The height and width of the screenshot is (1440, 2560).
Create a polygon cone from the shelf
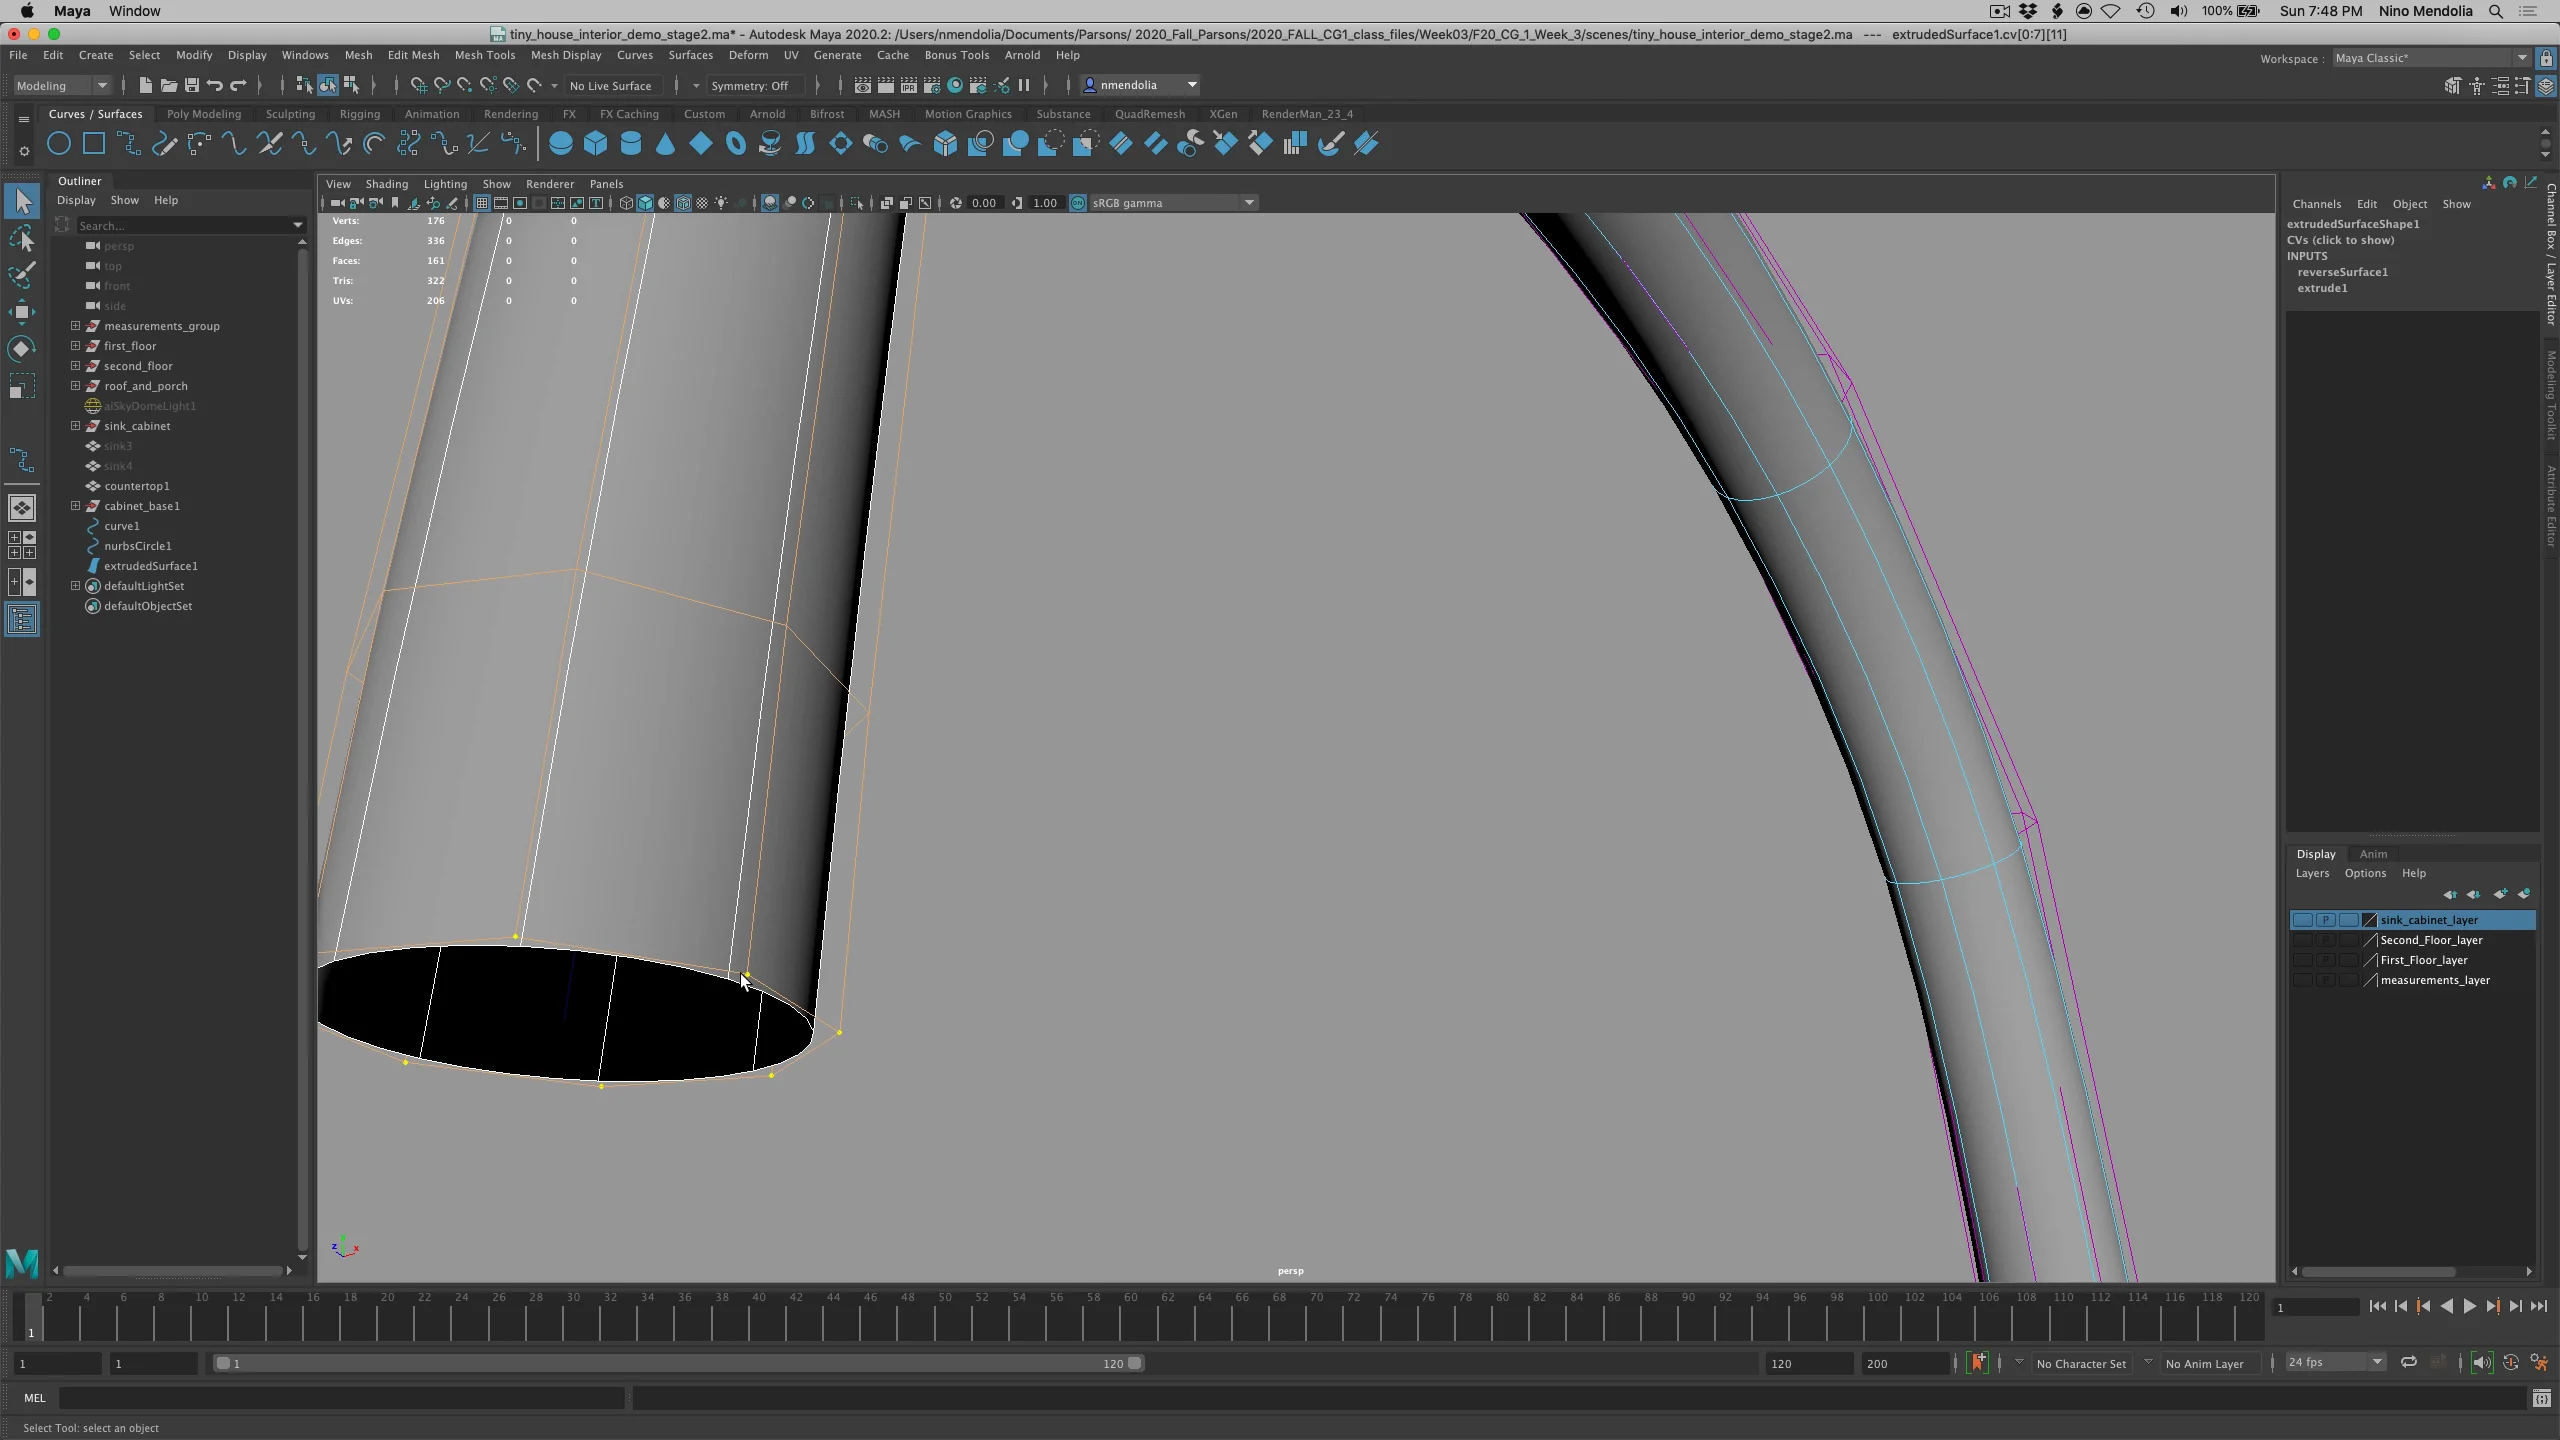(x=665, y=144)
